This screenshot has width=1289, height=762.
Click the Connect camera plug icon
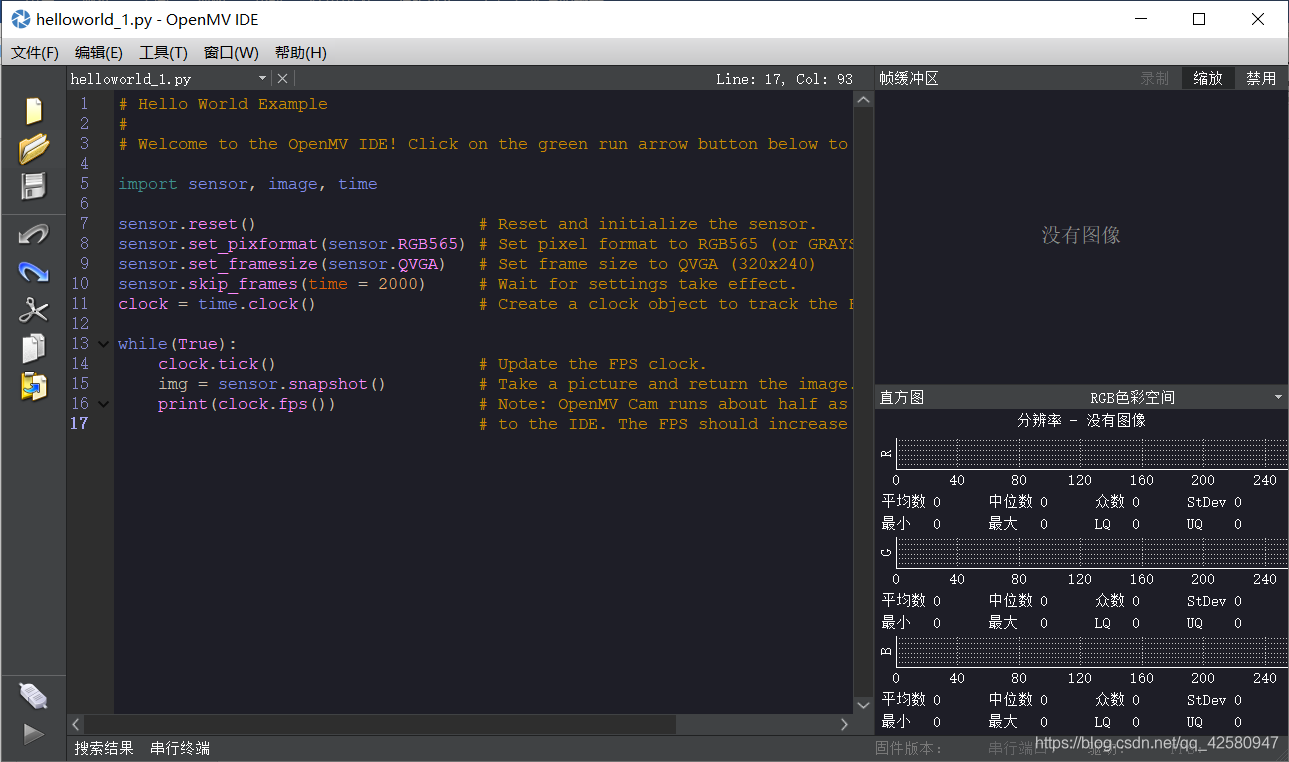coord(33,695)
